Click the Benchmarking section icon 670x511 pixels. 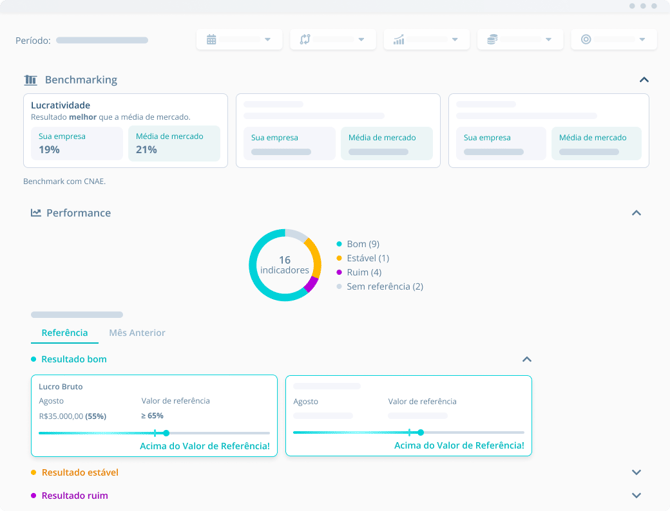[x=31, y=80]
